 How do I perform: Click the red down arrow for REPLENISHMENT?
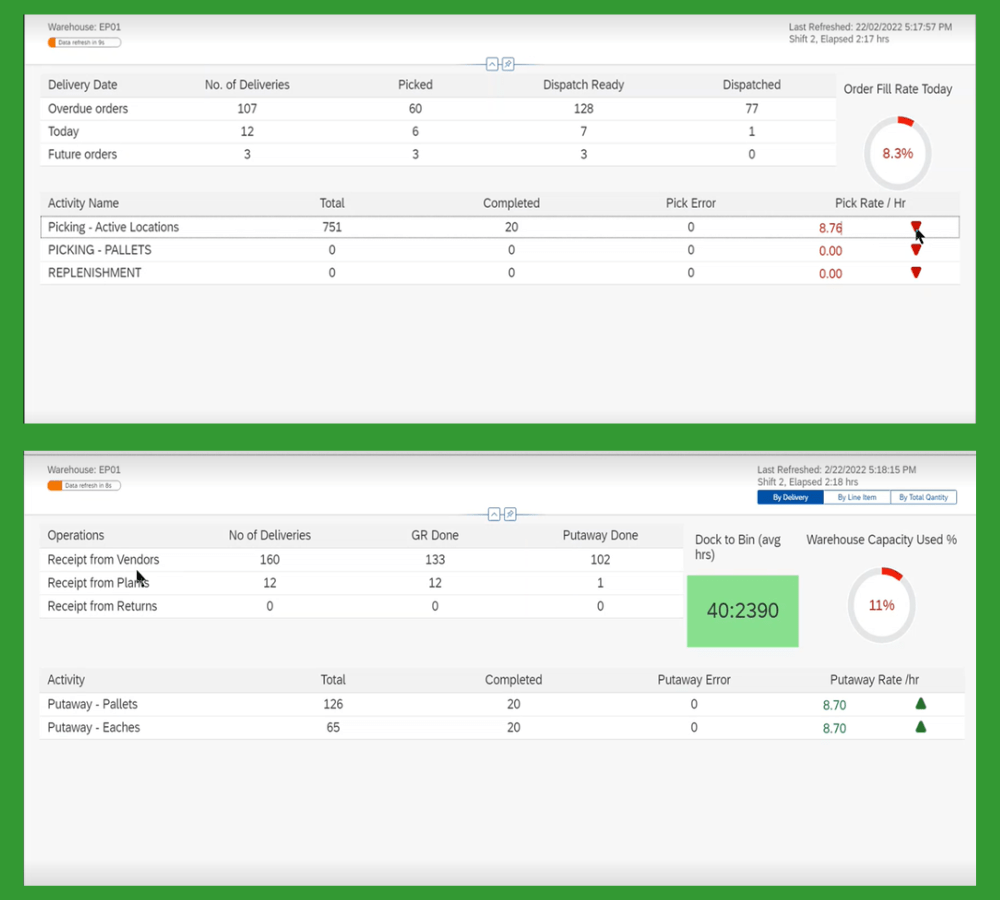[x=916, y=273]
